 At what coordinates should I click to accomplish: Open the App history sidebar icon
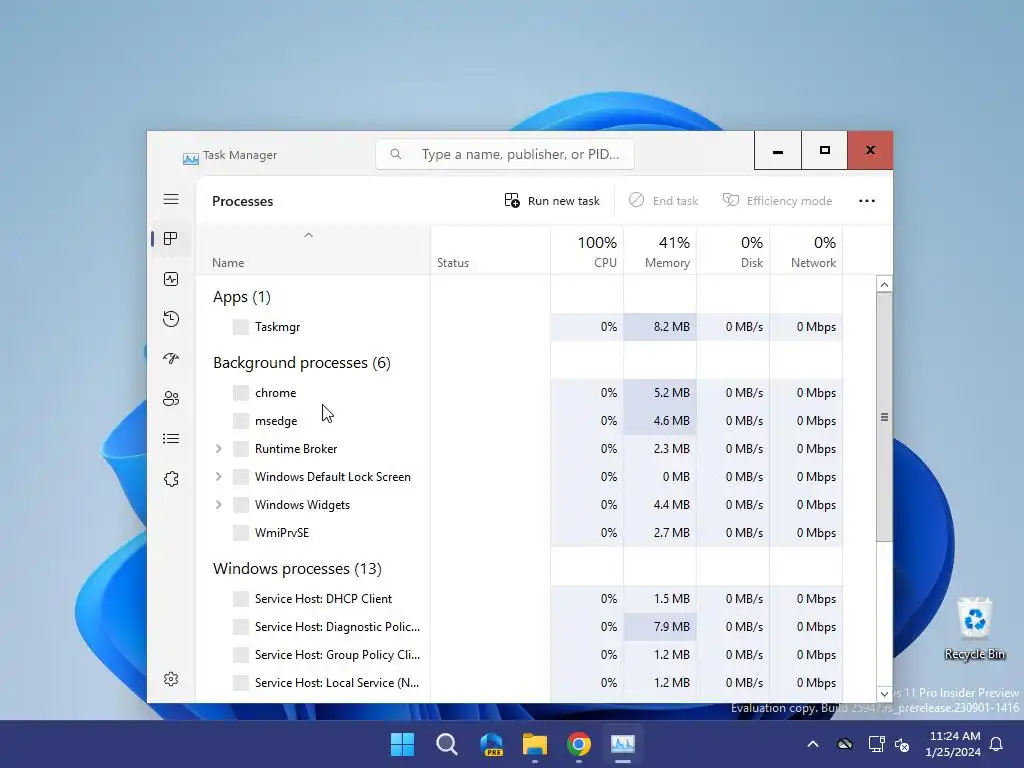(171, 319)
